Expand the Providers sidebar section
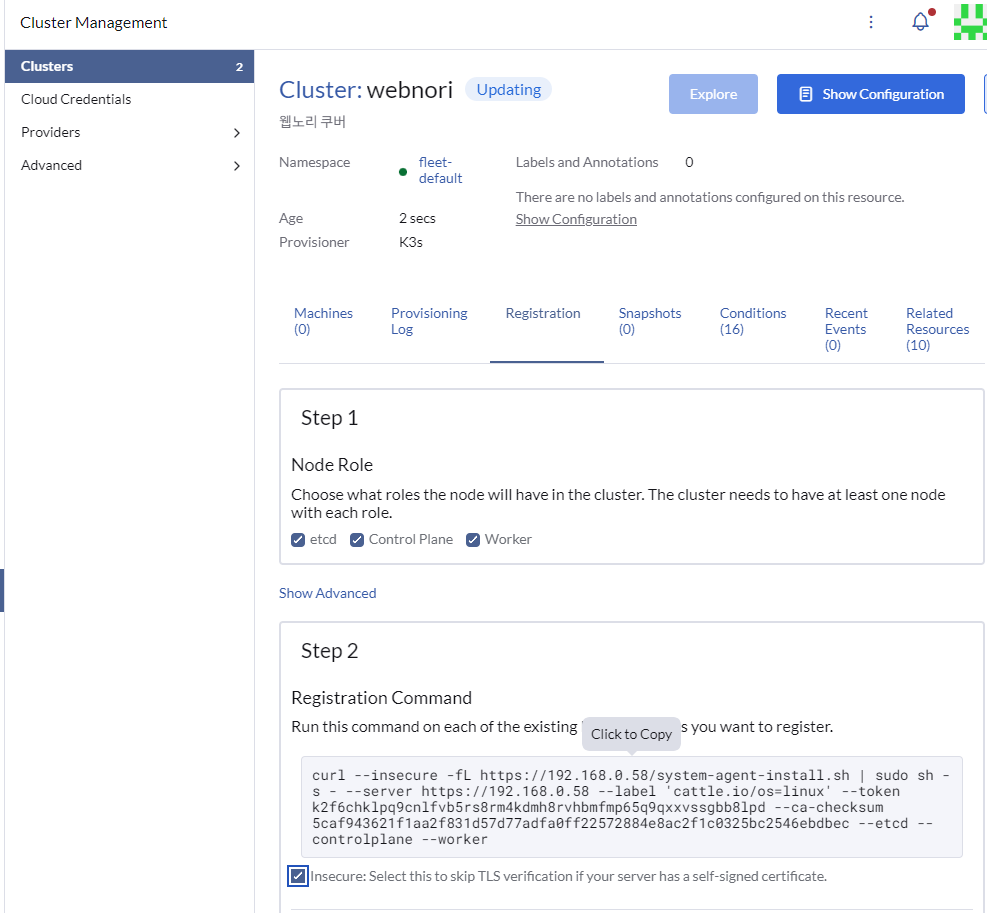987x913 pixels. coord(236,133)
